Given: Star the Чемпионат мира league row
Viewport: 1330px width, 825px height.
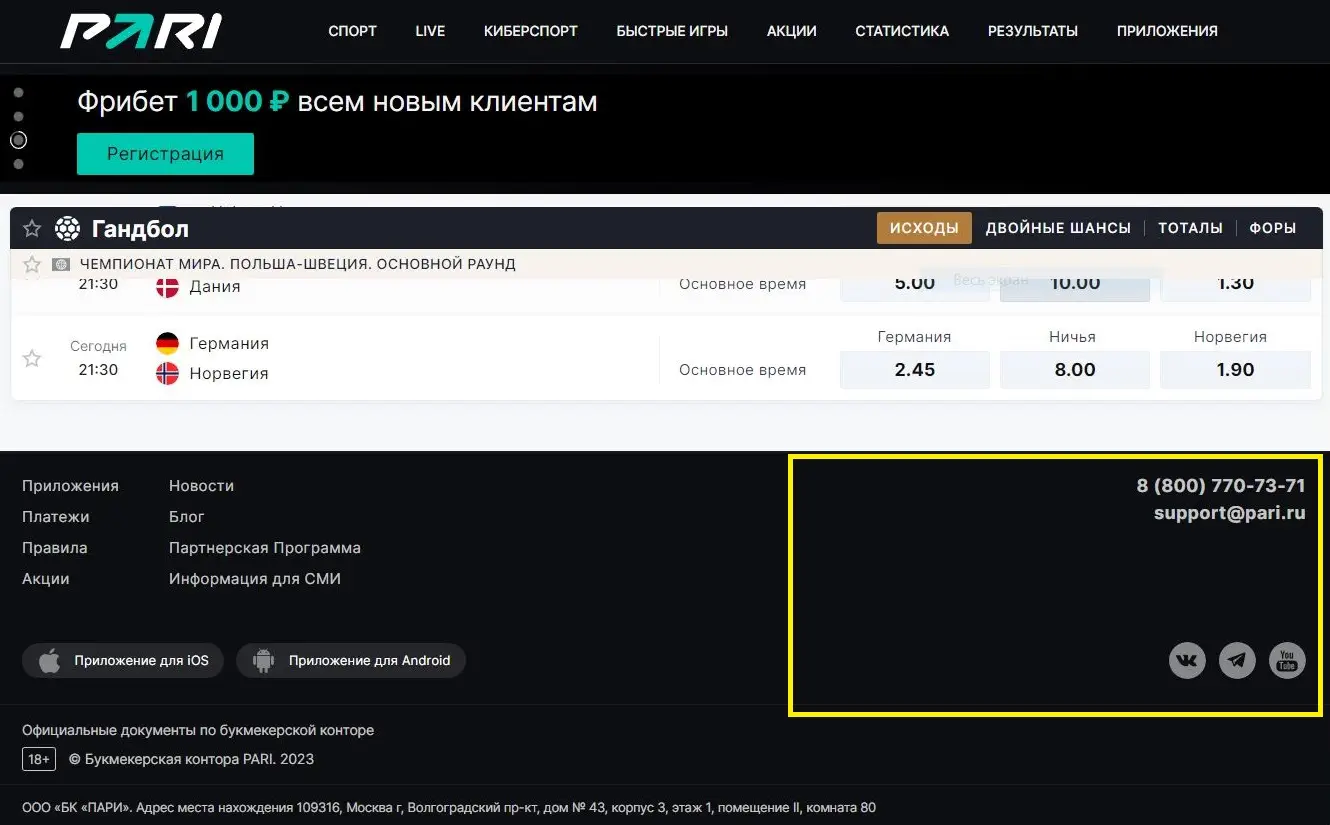Looking at the screenshot, I should (x=32, y=265).
